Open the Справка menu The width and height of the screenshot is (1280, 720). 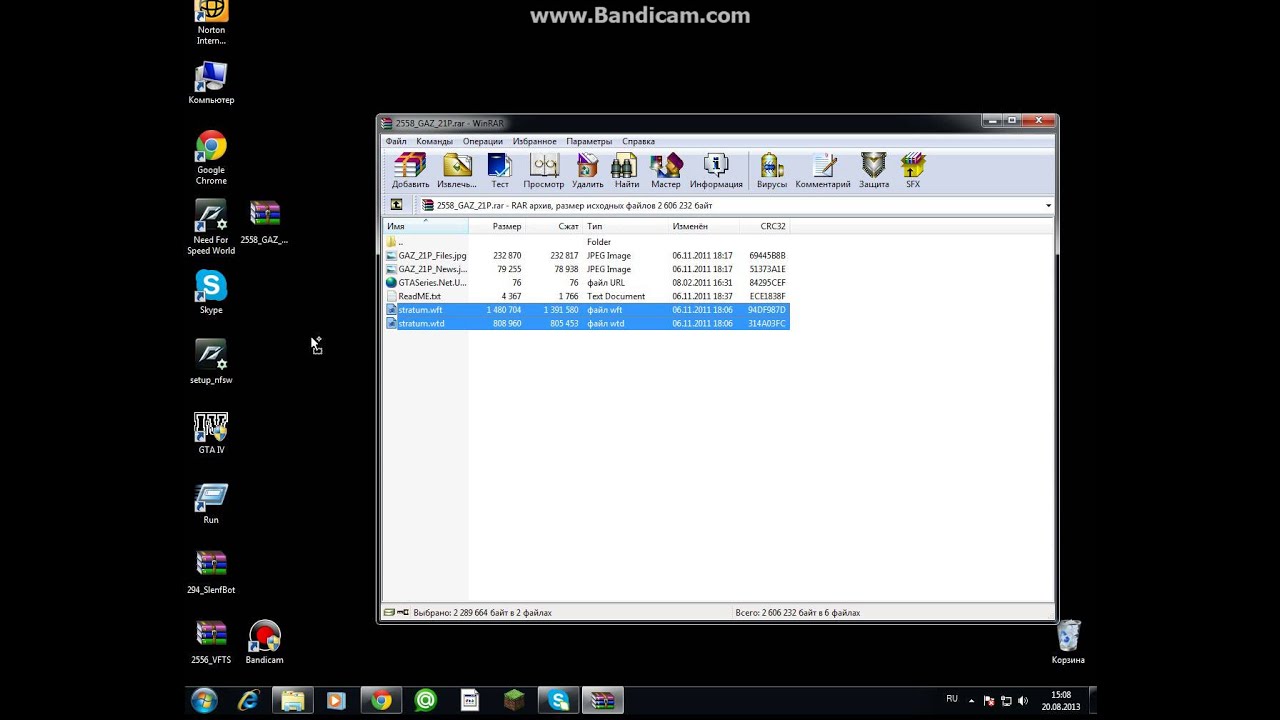[x=638, y=141]
